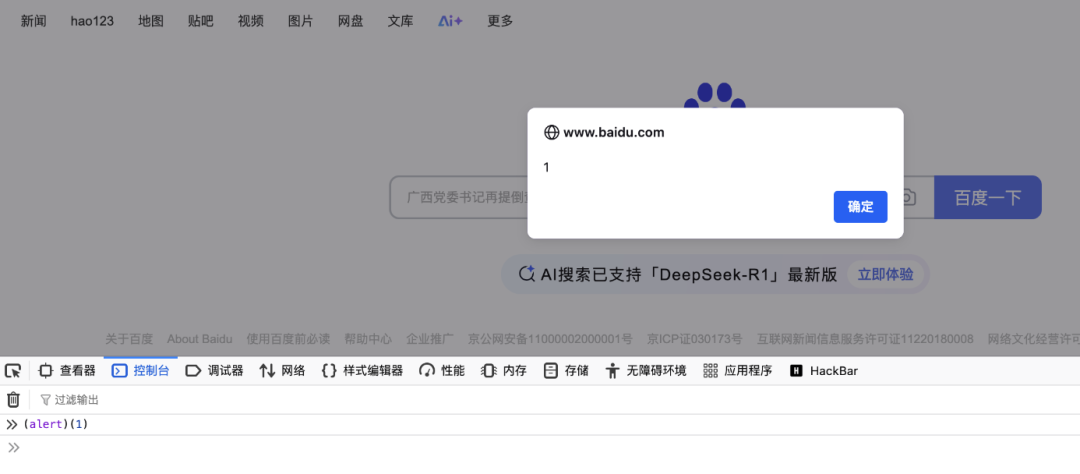The height and width of the screenshot is (474, 1080).
Task: Click the AI搜索 DeepSeek-R1 banner text
Action: point(689,274)
